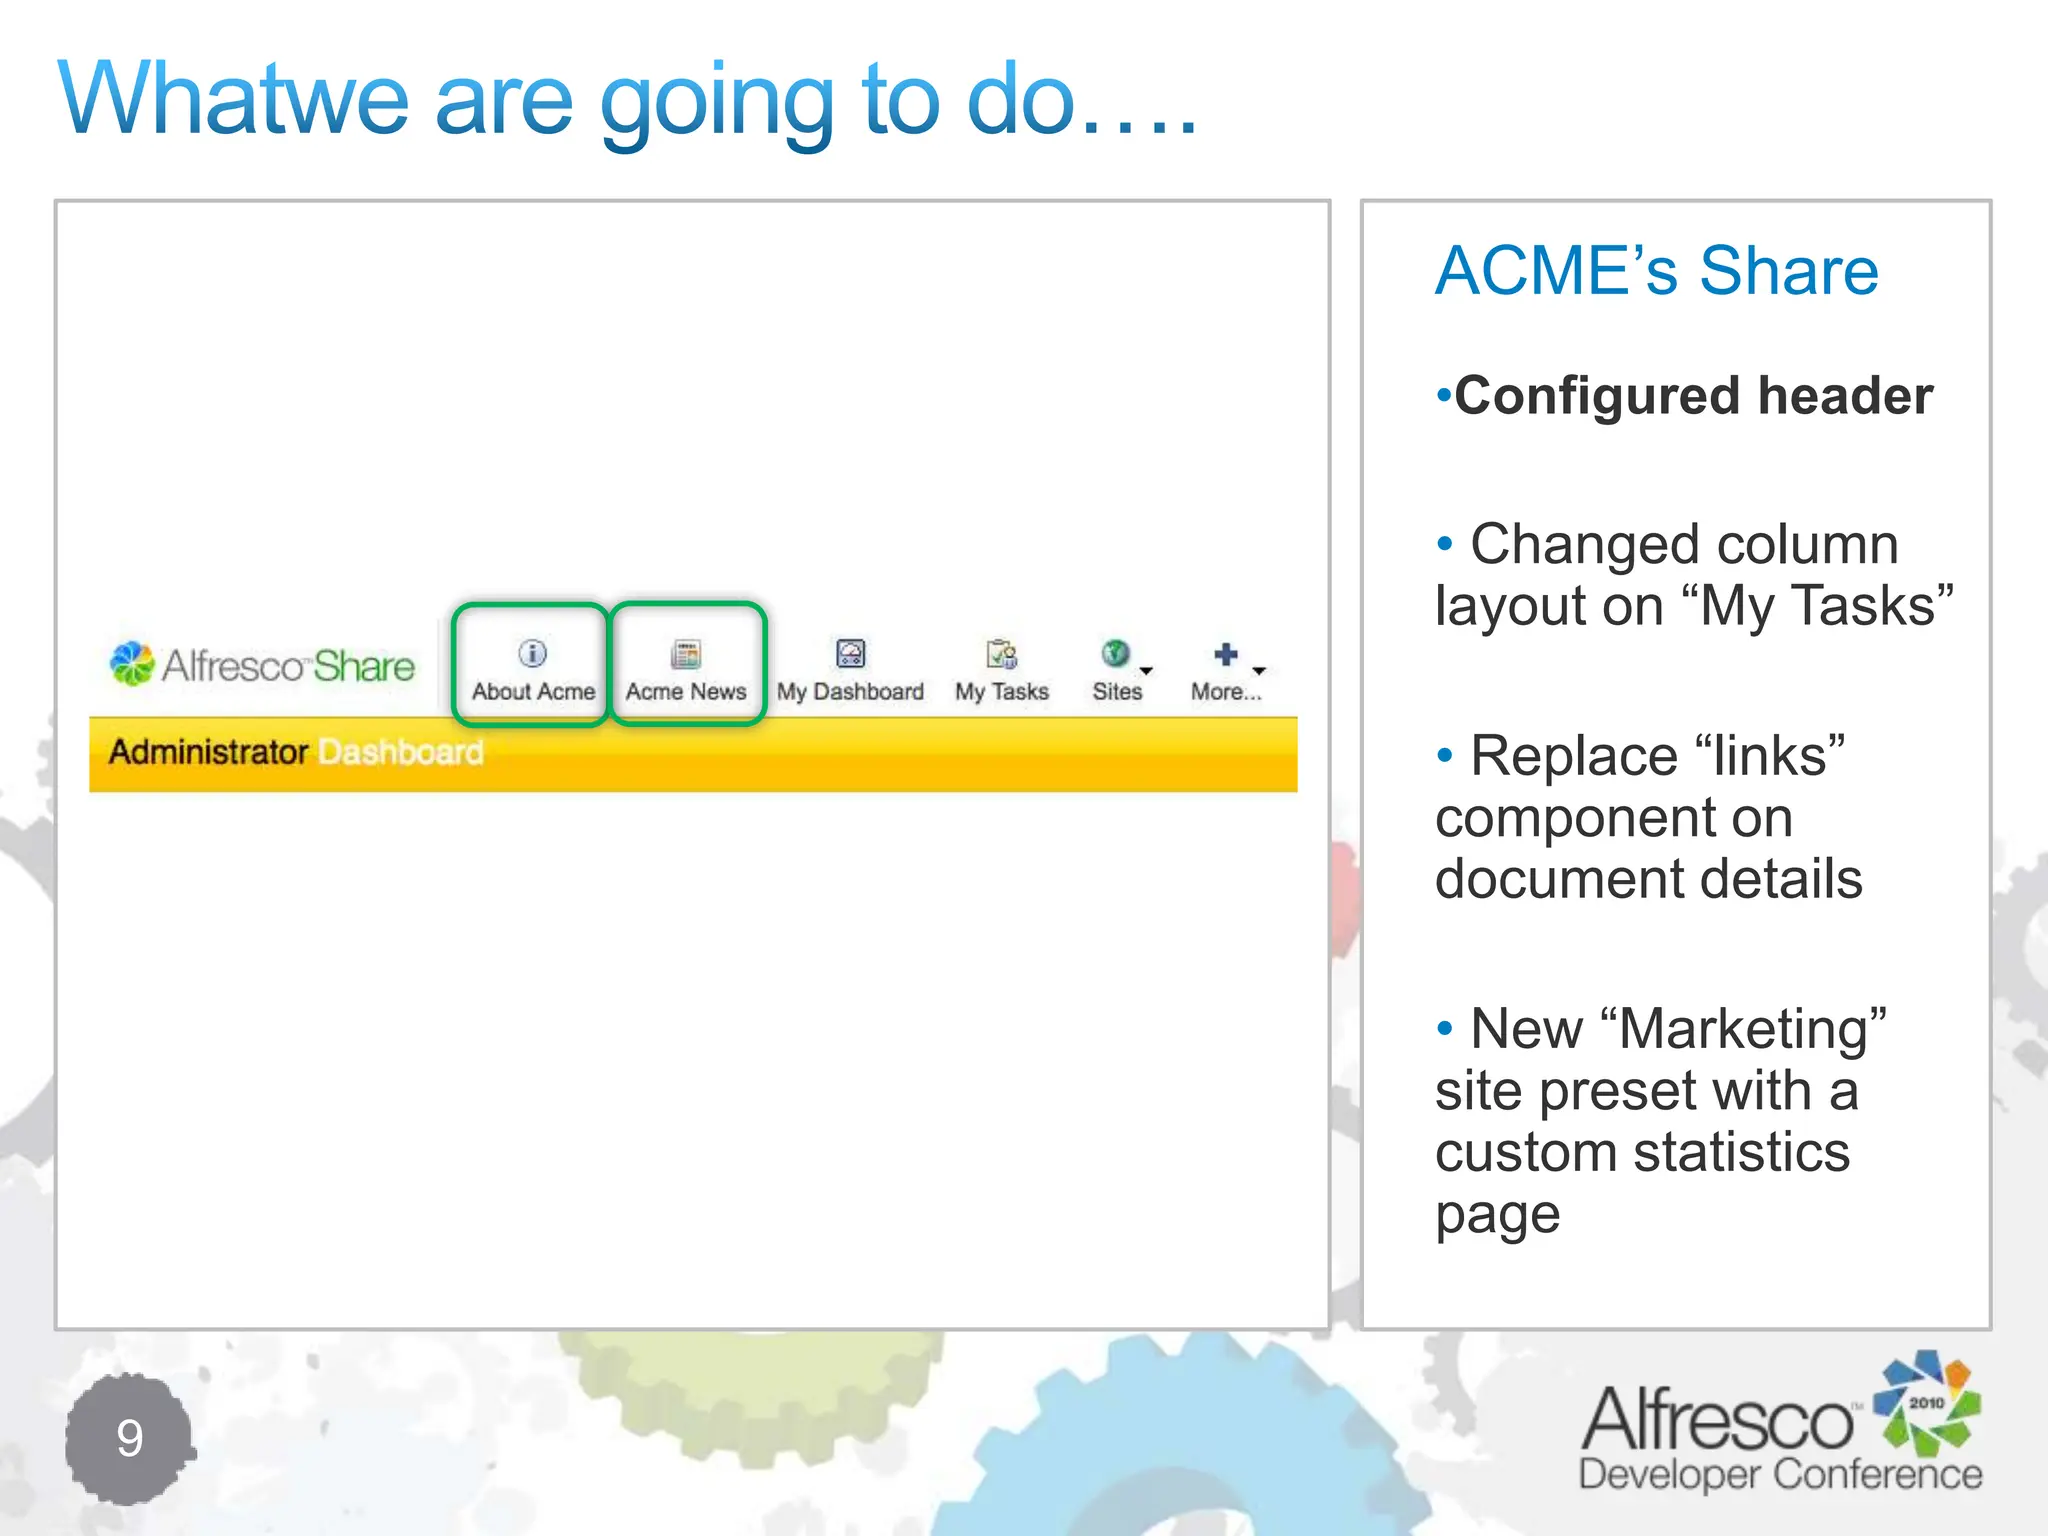Select the Acme News text link
Screen dimensions: 2048x1536
(686, 692)
